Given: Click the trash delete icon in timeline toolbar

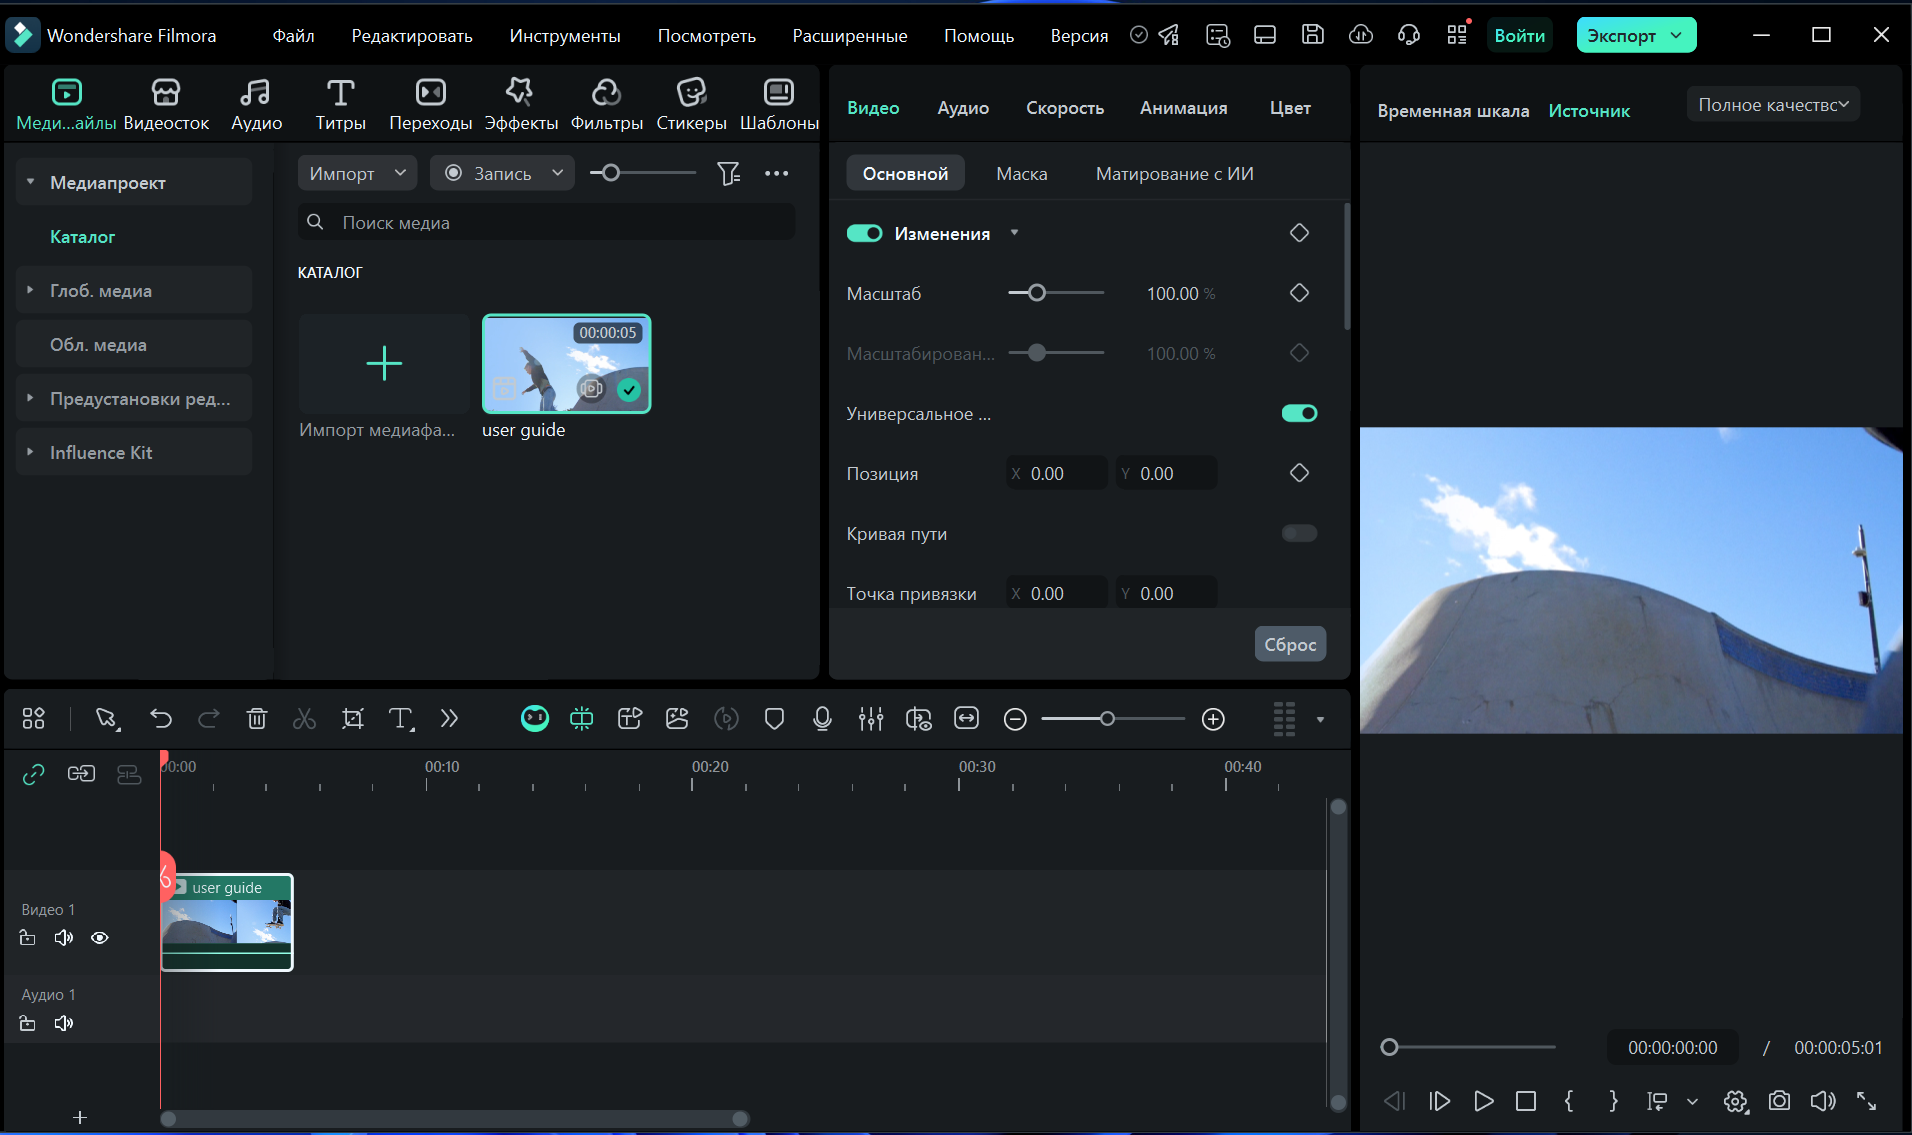Looking at the screenshot, I should pos(257,718).
